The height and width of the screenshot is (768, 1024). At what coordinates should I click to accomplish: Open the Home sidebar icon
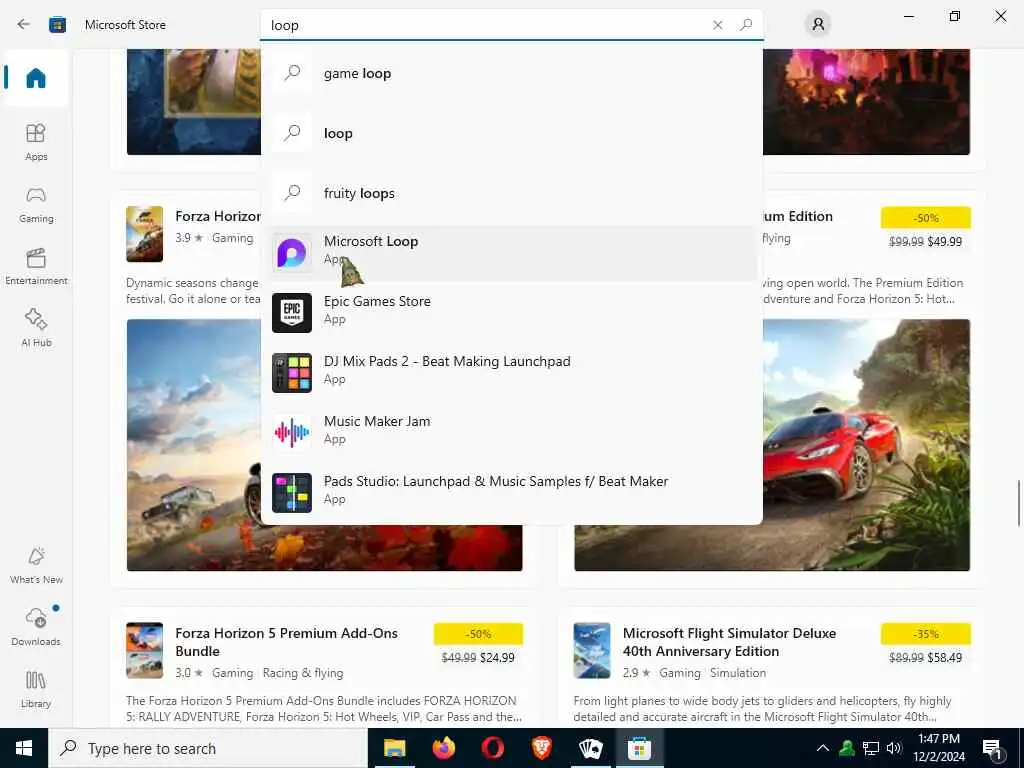[x=36, y=78]
